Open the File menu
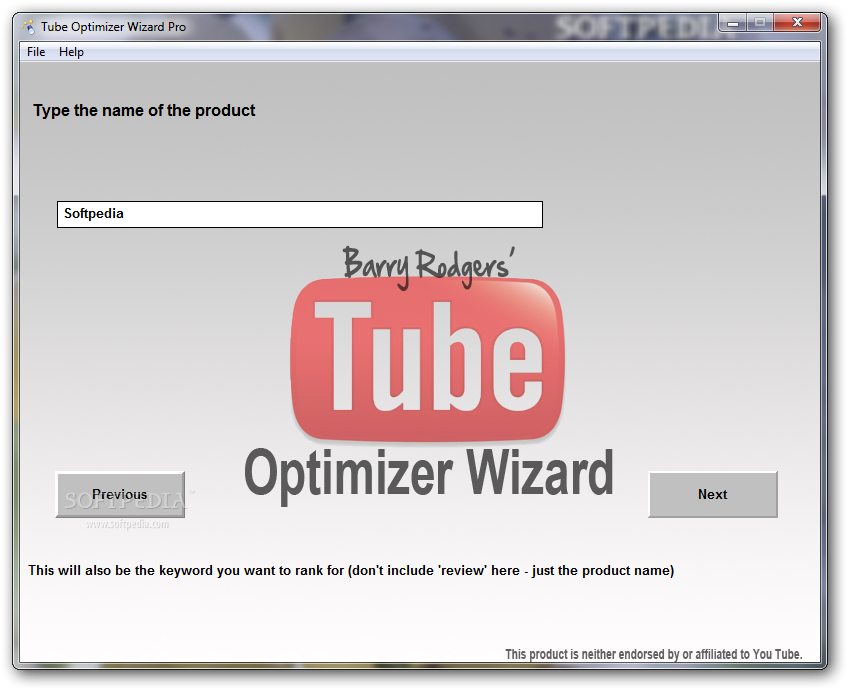Screen dimensions: 848x690 coord(36,52)
